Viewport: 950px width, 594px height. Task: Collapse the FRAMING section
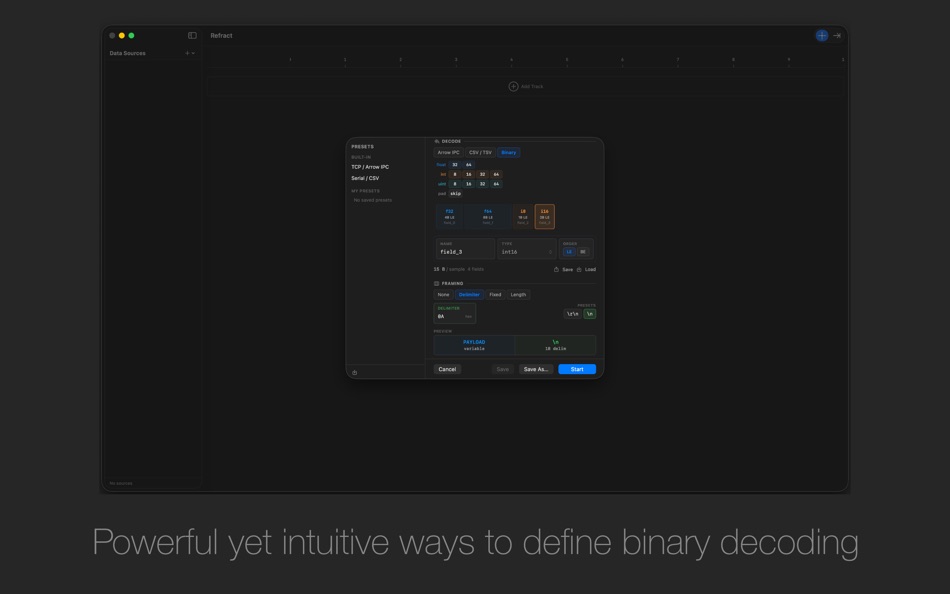pos(438,283)
